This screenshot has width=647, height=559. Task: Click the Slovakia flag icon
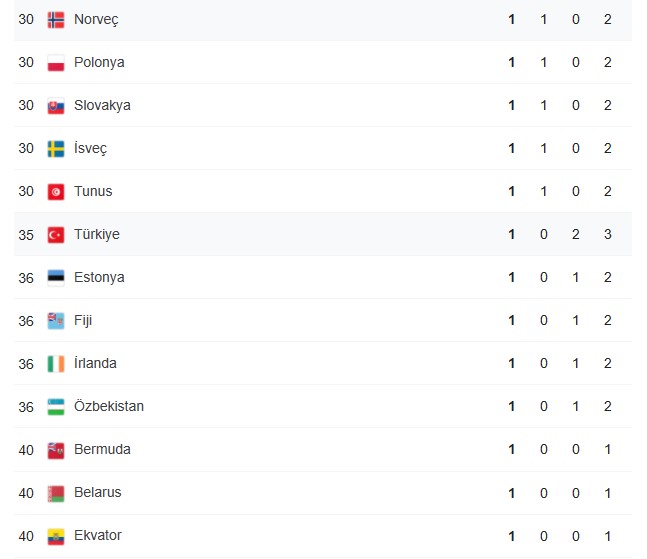pyautogui.click(x=56, y=106)
